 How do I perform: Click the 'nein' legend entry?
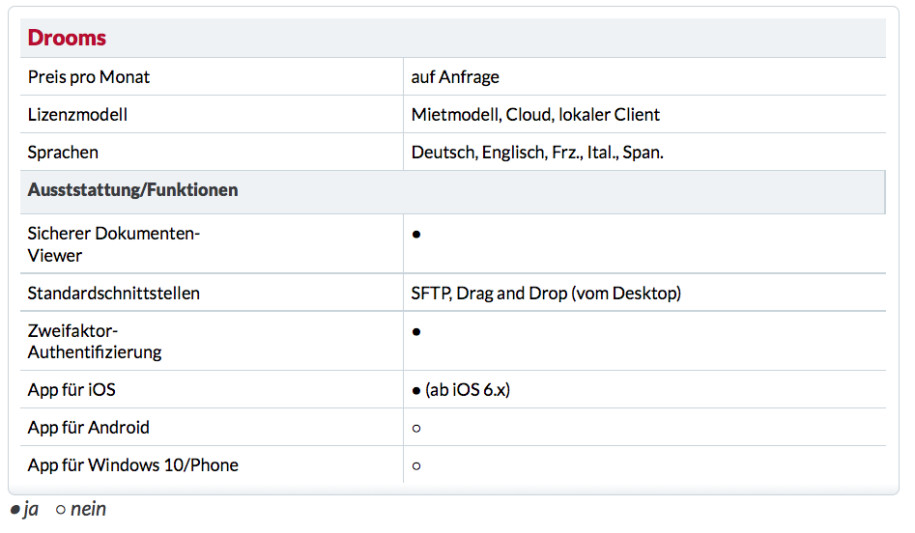pyautogui.click(x=81, y=510)
